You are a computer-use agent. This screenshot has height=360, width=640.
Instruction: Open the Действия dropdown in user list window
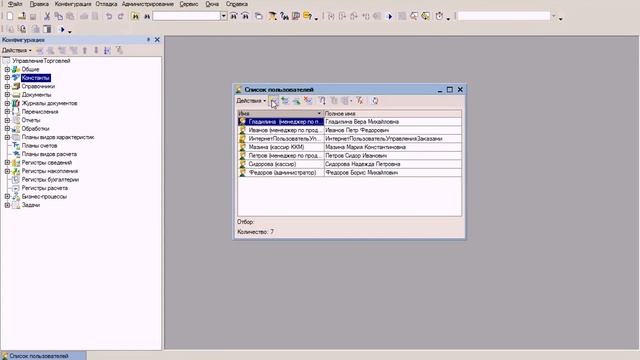(x=251, y=101)
